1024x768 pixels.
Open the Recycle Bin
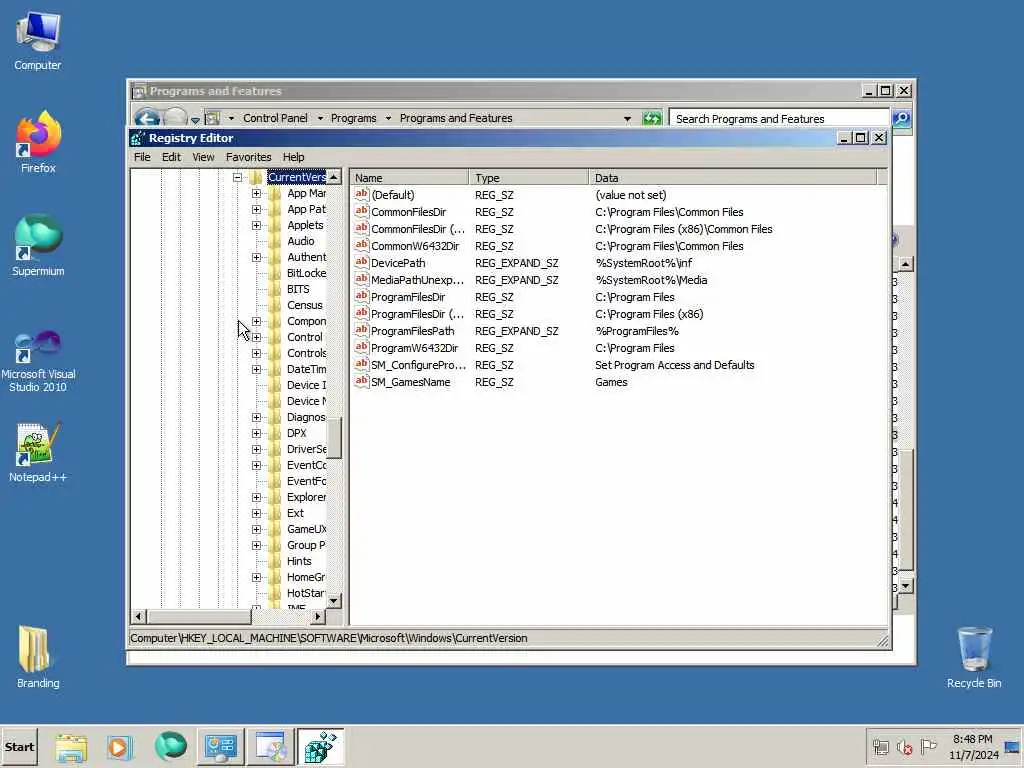pos(974,657)
